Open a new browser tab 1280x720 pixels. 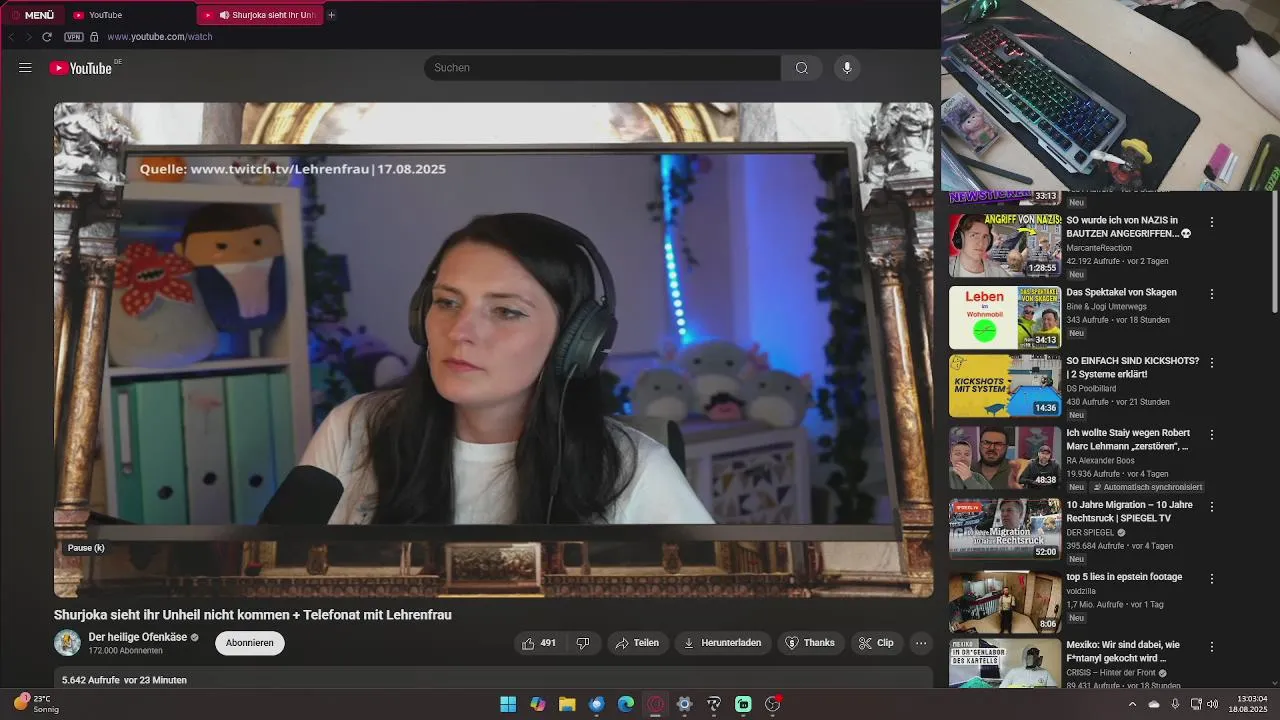[332, 15]
